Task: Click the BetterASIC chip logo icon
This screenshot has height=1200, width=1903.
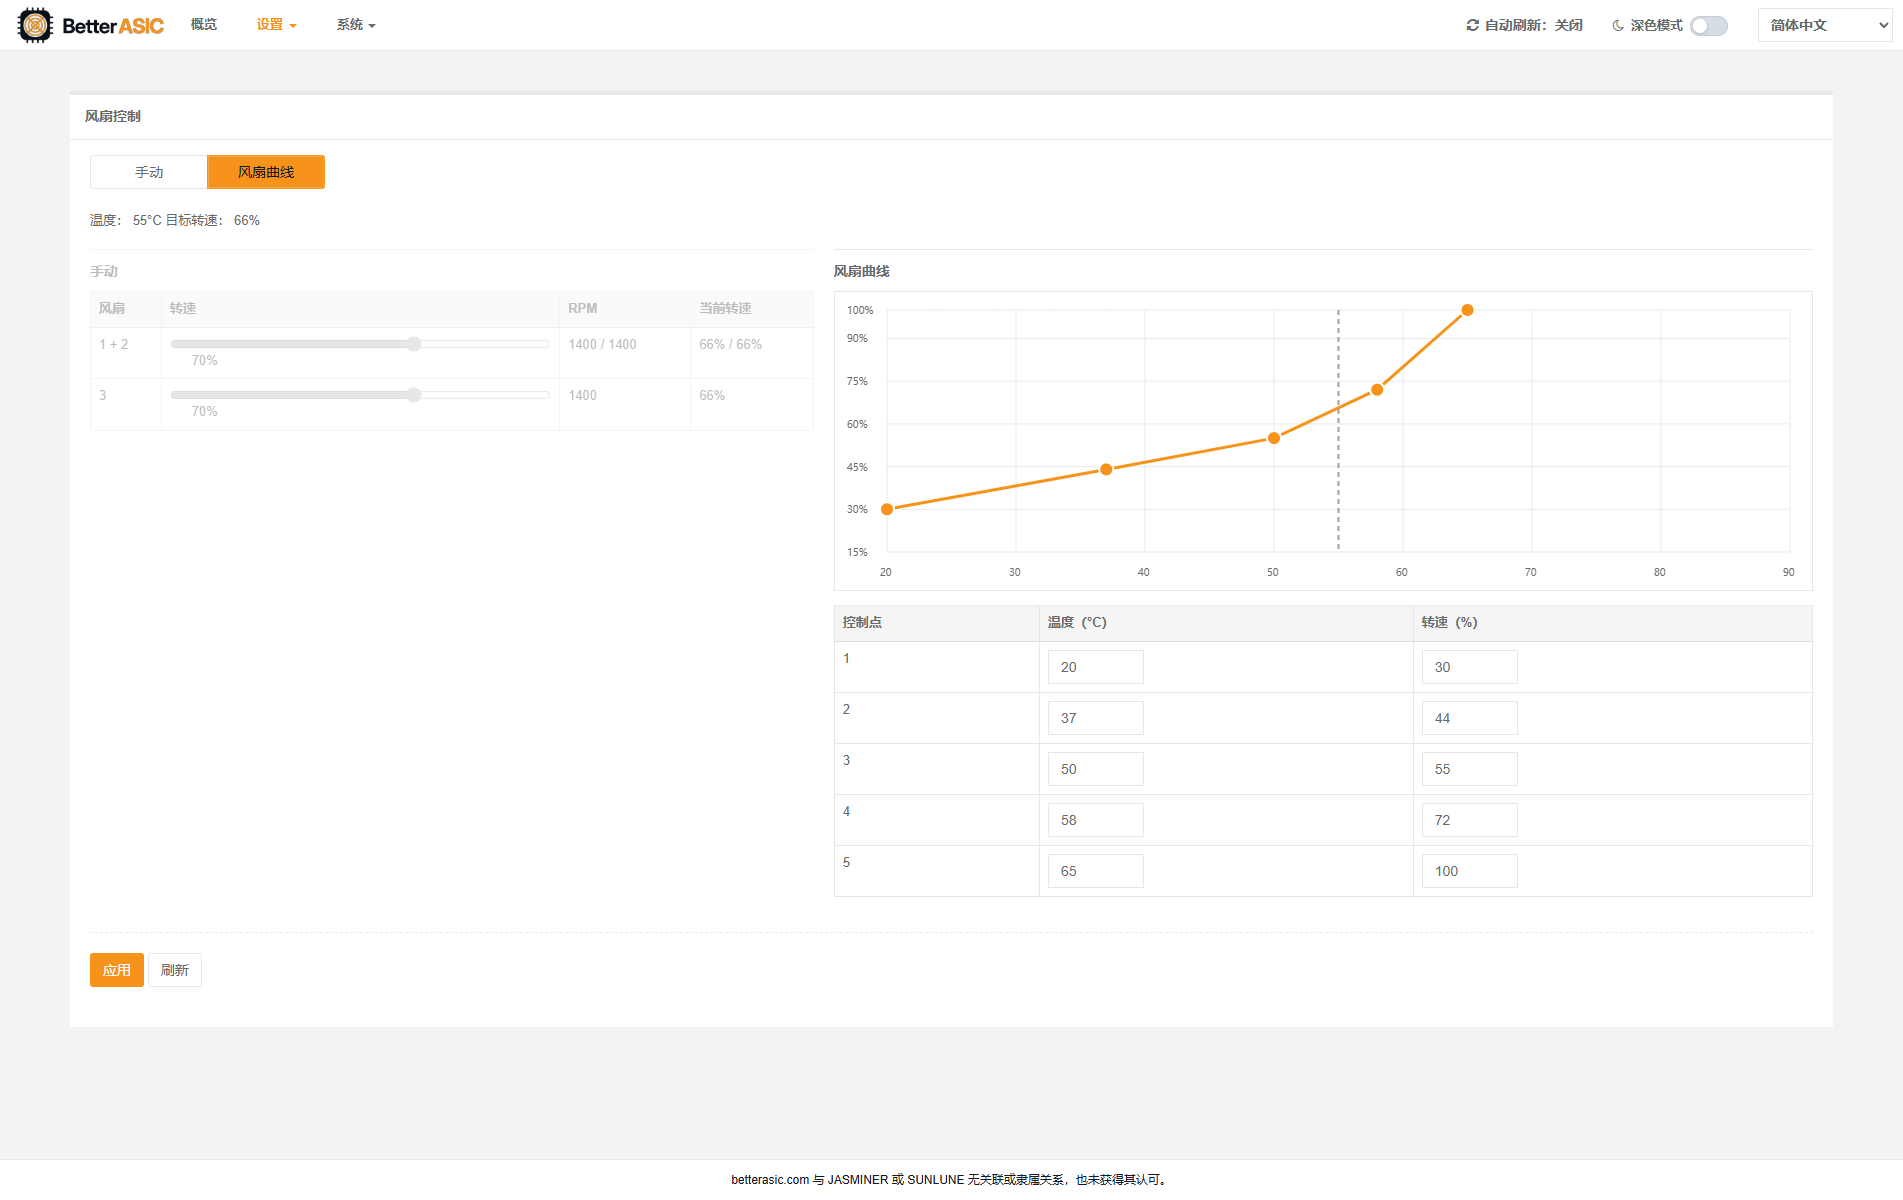Action: [35, 25]
